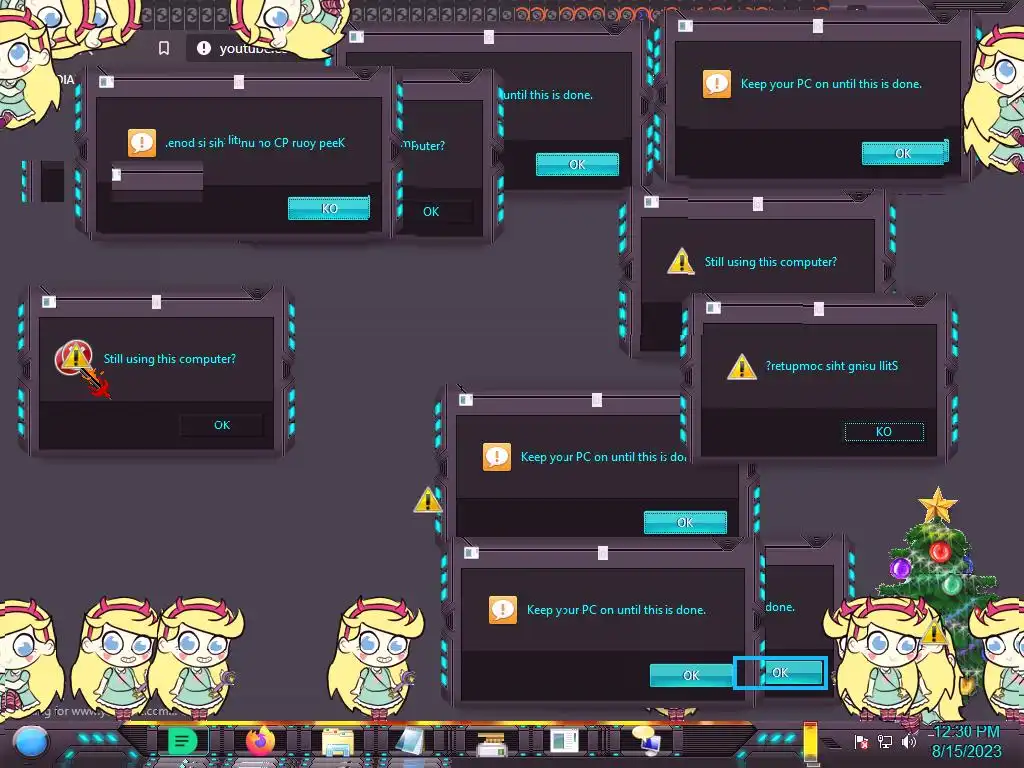
Task: Open the blue Start orb
Action: point(31,742)
